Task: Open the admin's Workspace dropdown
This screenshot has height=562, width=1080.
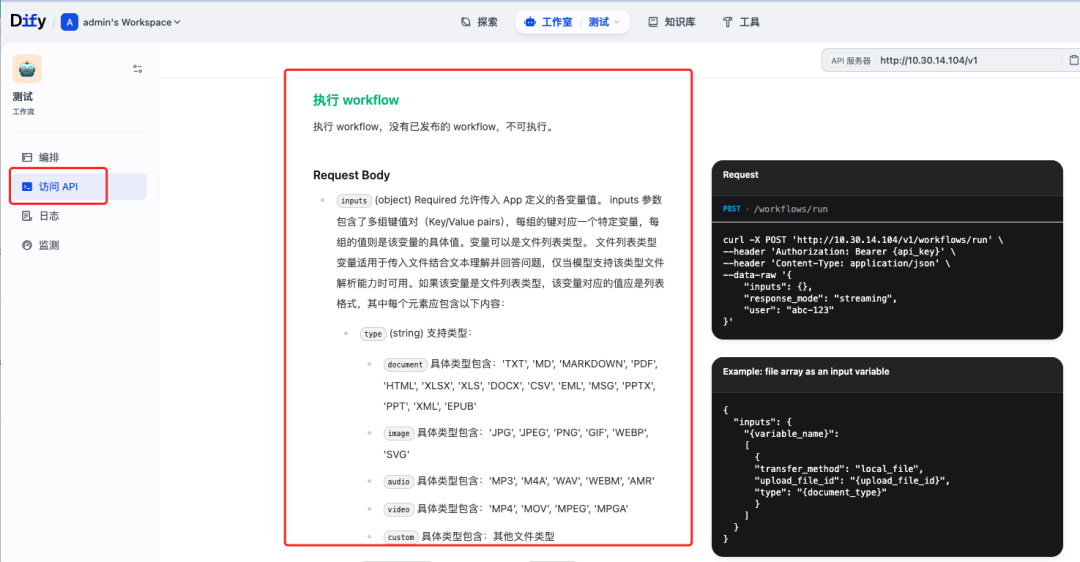Action: [x=132, y=22]
